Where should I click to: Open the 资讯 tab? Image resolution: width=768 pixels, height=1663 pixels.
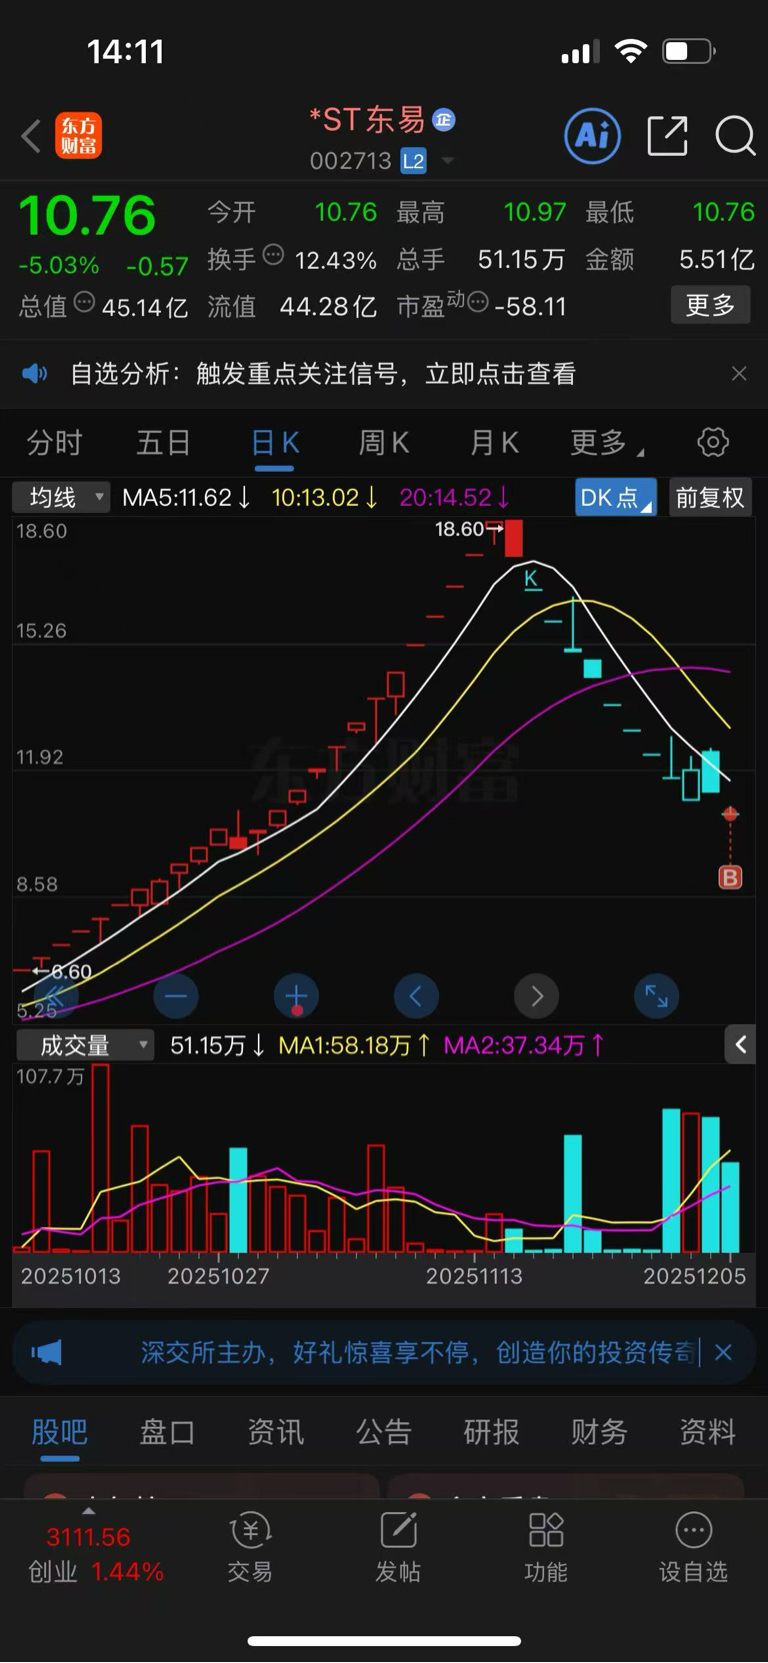point(276,1432)
